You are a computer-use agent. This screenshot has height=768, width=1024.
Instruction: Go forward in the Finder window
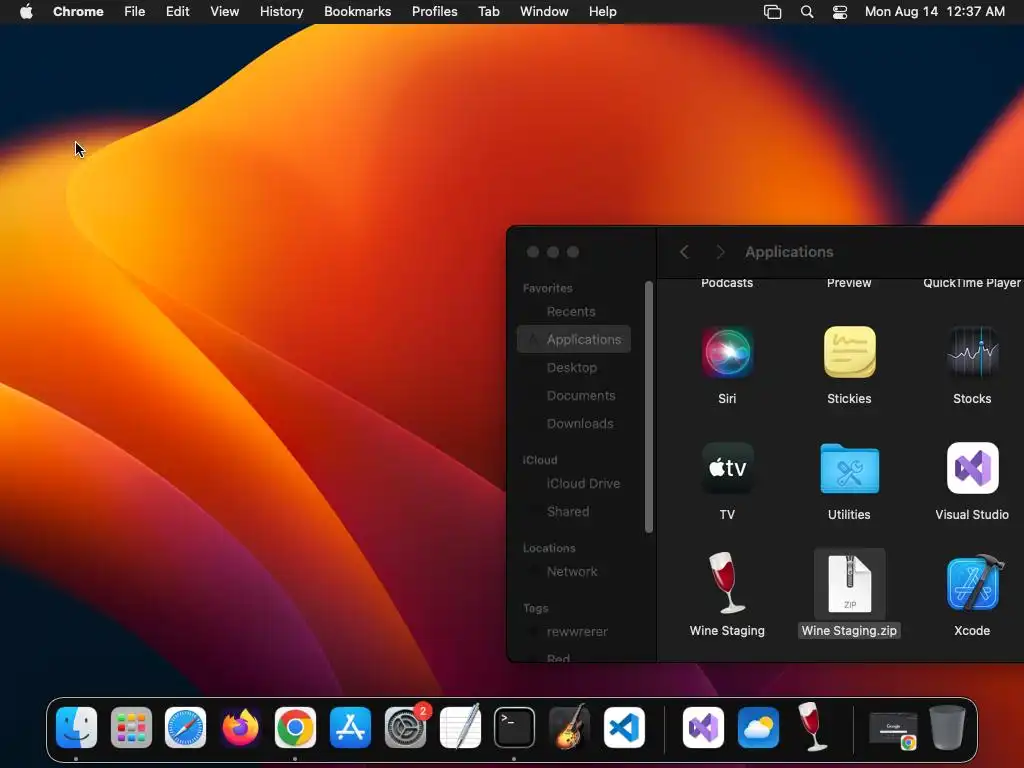(x=720, y=252)
